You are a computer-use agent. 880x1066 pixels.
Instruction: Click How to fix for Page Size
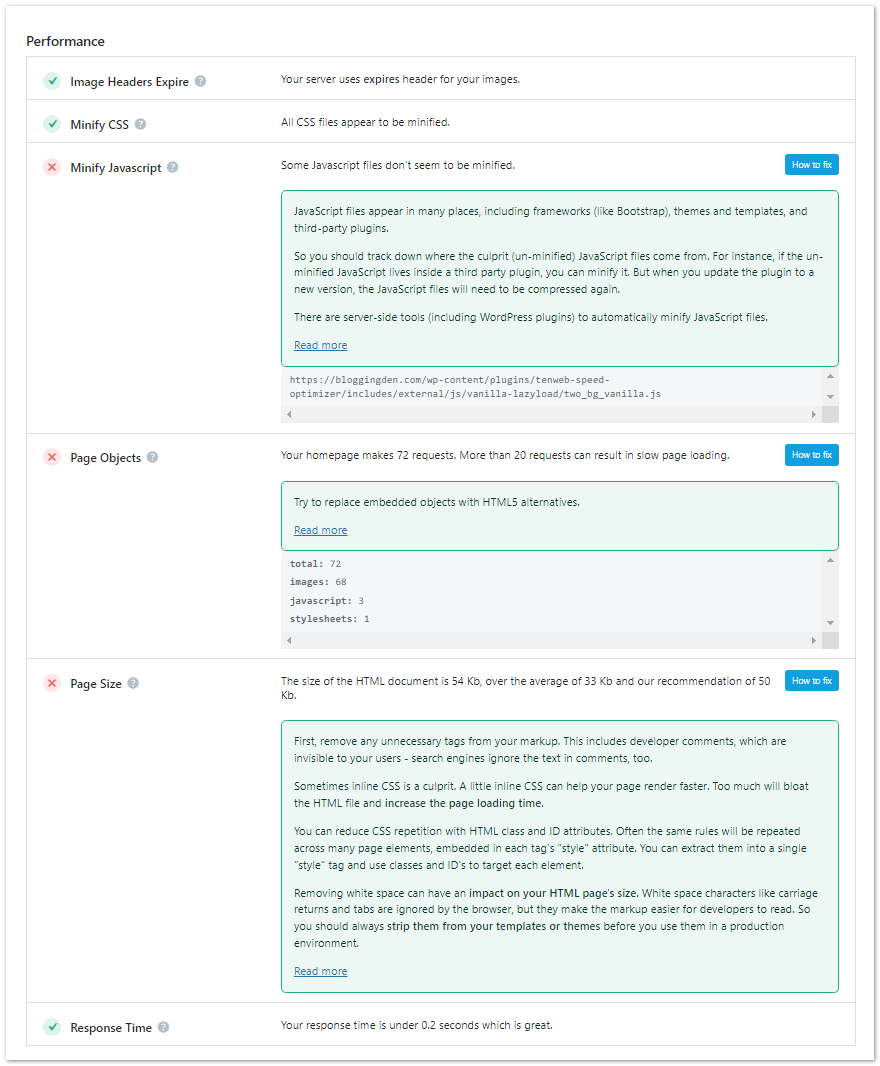point(812,680)
